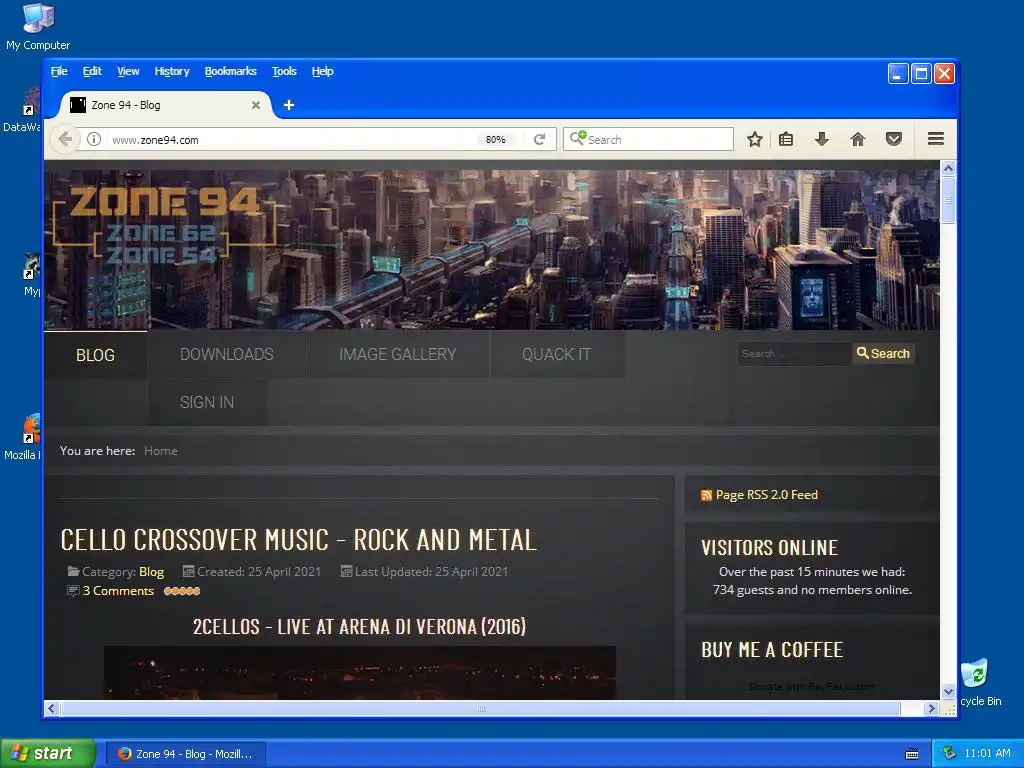The width and height of the screenshot is (1024, 768).
Task: Click the keyboard icon in taskbar
Action: pyautogui.click(x=912, y=754)
